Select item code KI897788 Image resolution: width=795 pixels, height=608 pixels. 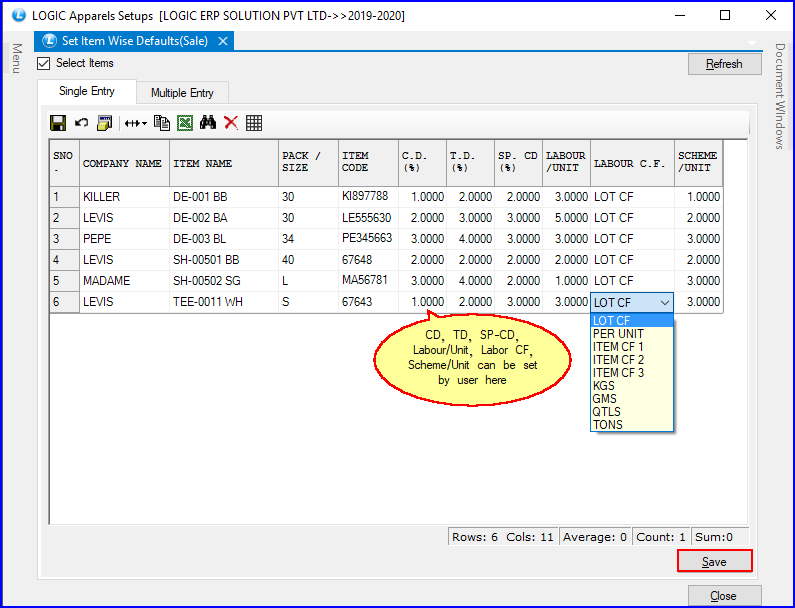click(x=368, y=197)
